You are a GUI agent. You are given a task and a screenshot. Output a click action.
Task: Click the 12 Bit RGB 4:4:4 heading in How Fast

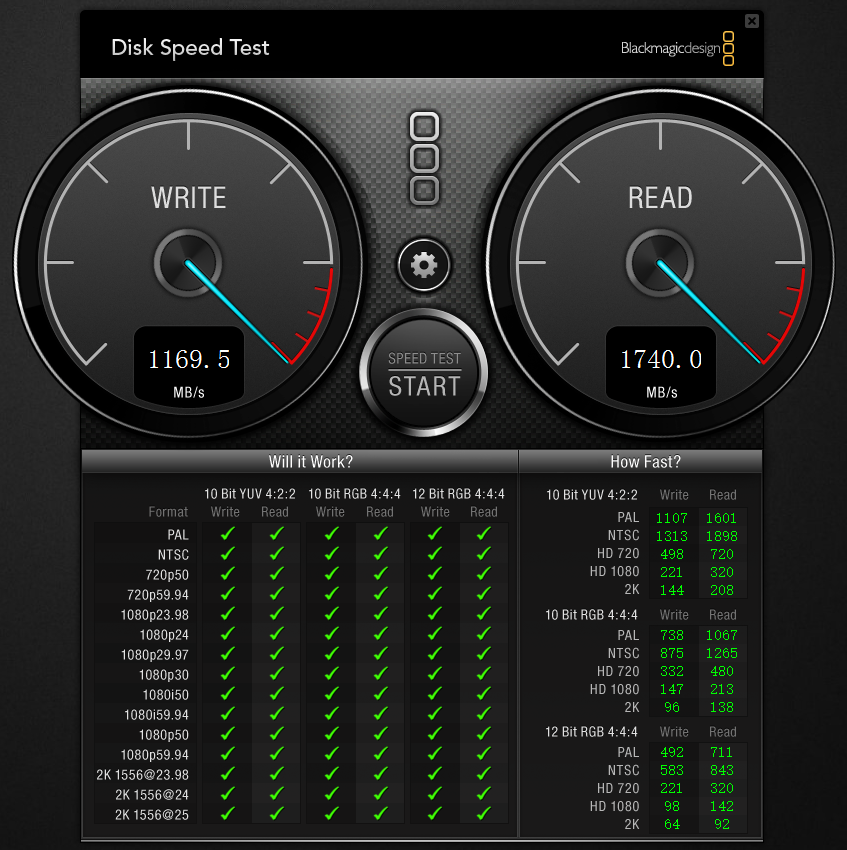pyautogui.click(x=591, y=732)
